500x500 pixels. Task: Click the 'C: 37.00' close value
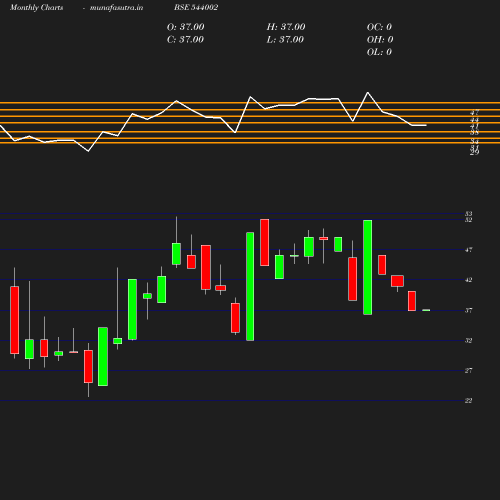(185, 39)
